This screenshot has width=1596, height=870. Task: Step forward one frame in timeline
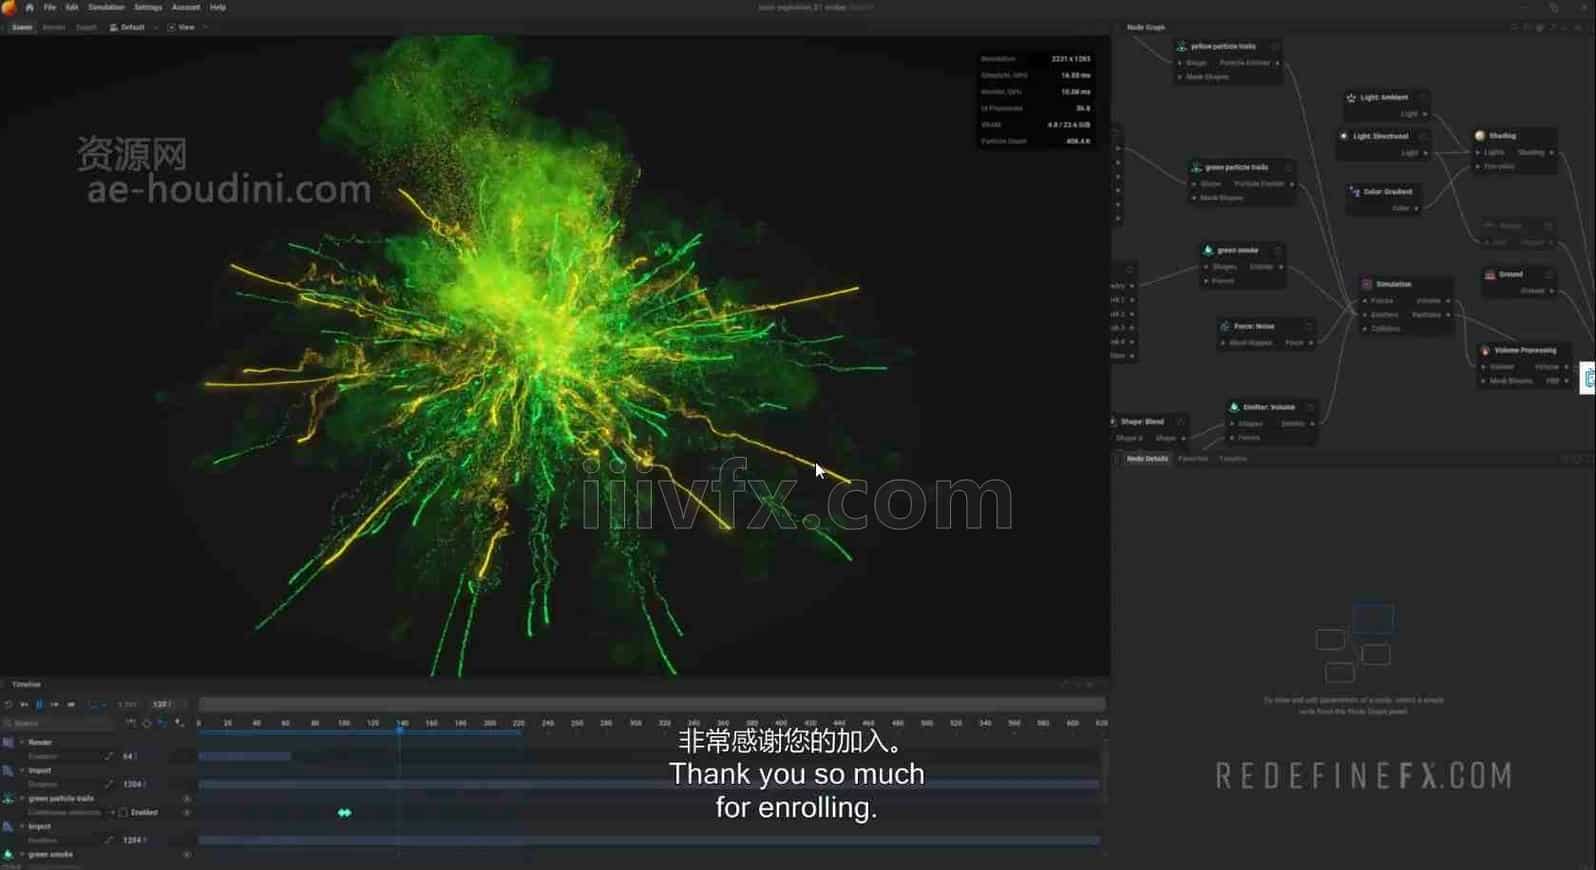55,704
